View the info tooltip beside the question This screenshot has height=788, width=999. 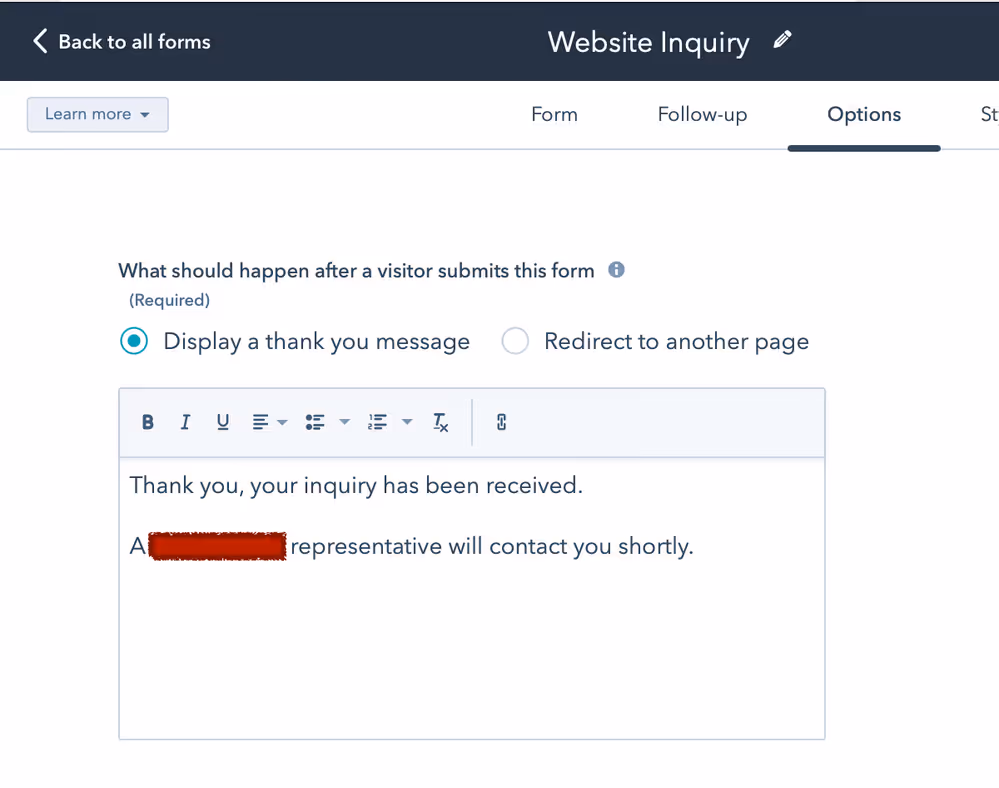pyautogui.click(x=616, y=270)
